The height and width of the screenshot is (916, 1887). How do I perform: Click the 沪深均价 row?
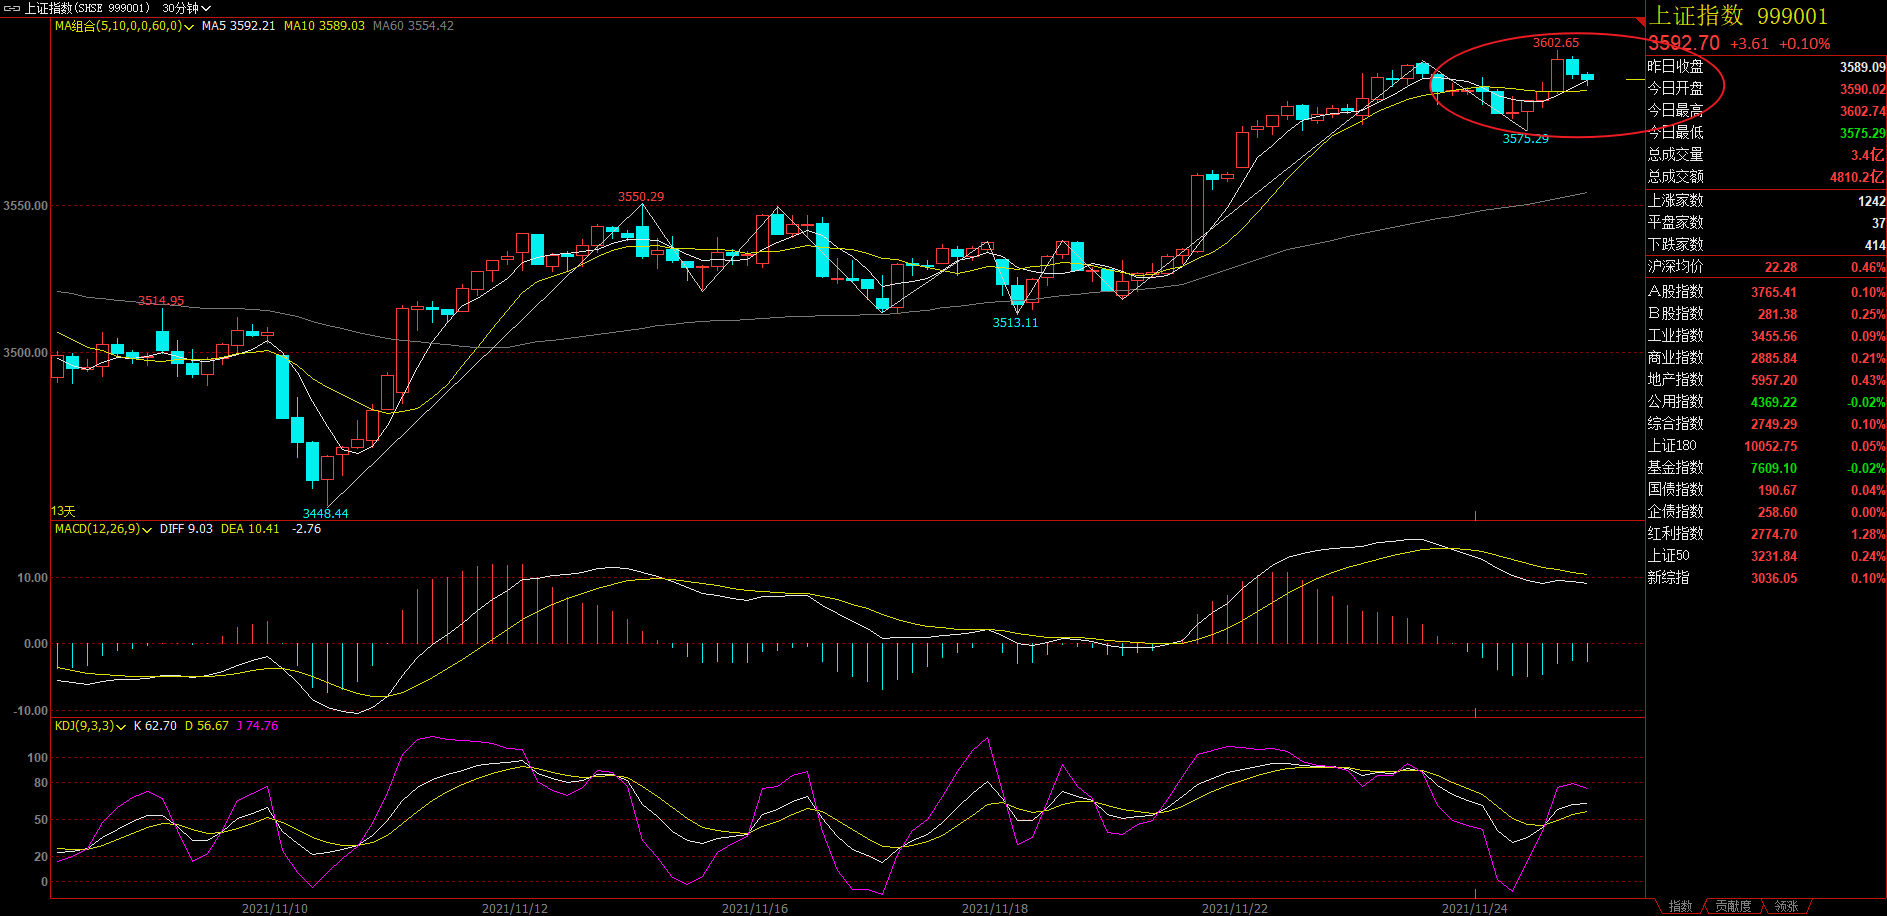tap(1765, 267)
